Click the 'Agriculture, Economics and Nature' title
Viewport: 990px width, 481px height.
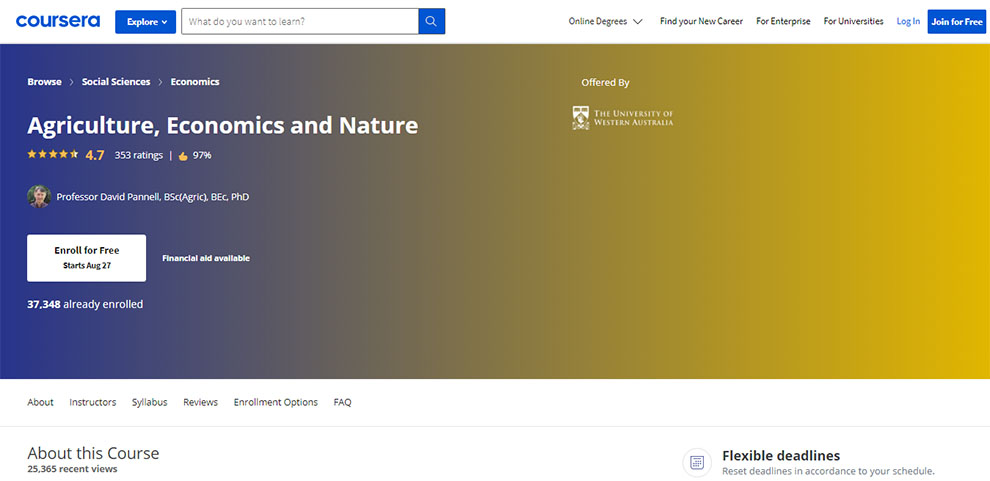click(x=223, y=126)
